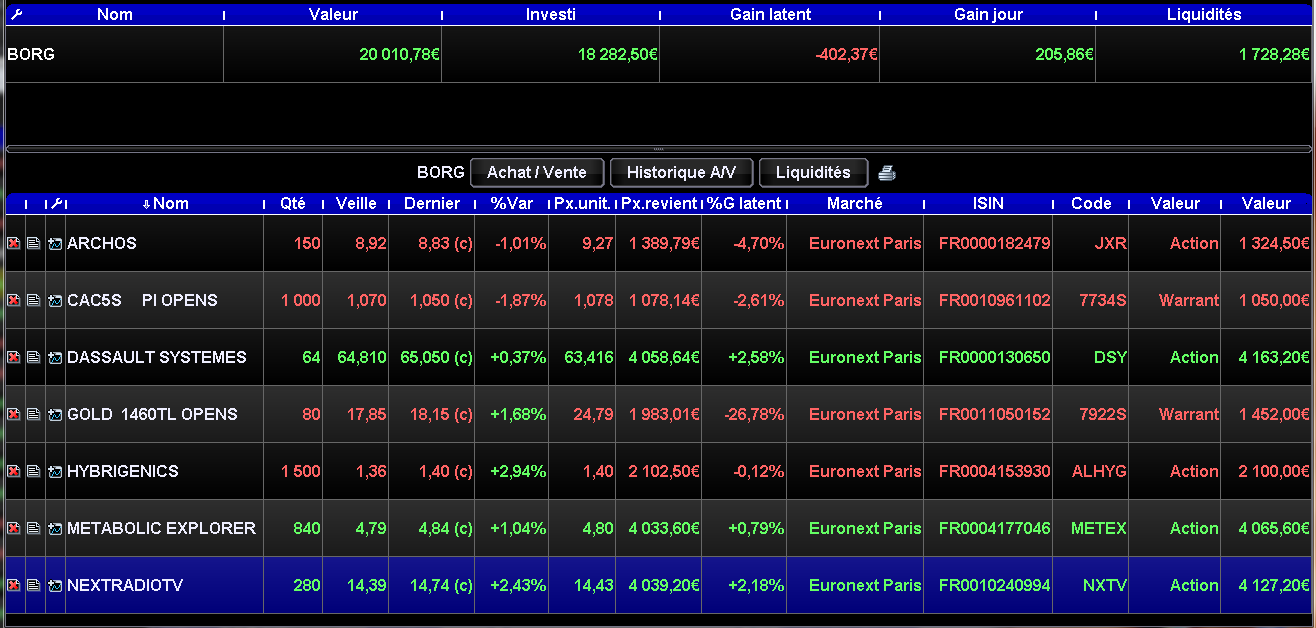Viewport: 1316px width, 628px height.
Task: Sort positions by the Dernier column header
Action: [432, 203]
